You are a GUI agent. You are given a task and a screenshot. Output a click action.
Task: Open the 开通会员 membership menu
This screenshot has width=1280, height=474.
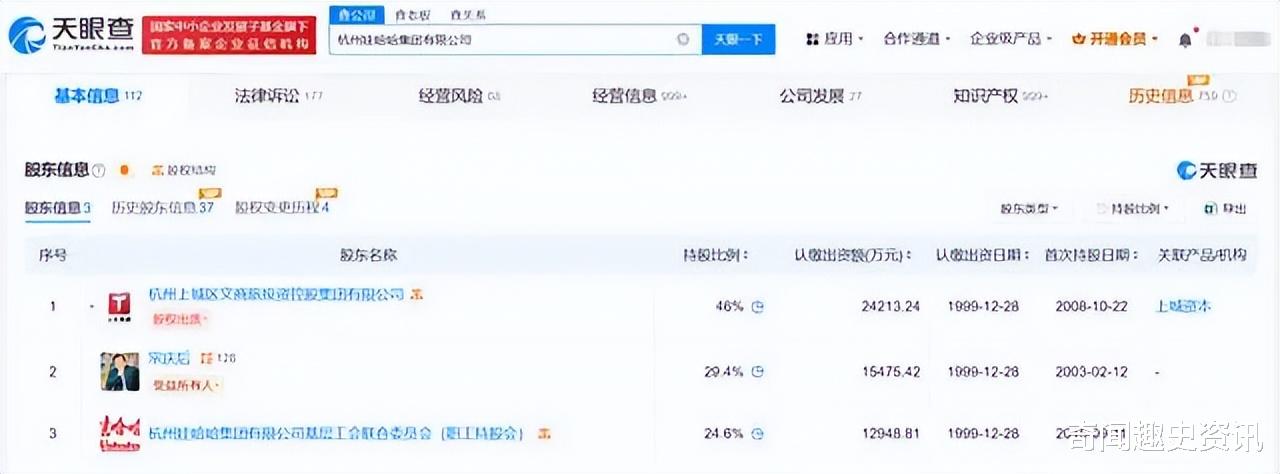(x=1114, y=39)
